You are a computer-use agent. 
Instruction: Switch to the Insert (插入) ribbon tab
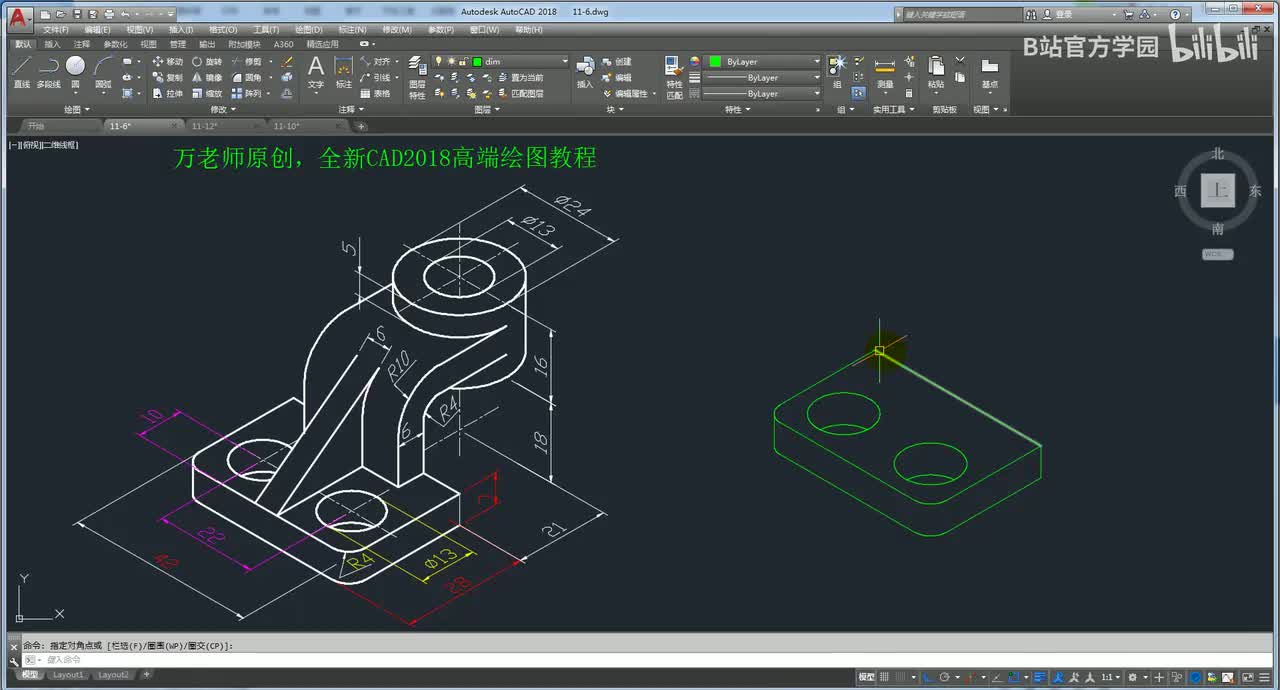click(x=52, y=44)
